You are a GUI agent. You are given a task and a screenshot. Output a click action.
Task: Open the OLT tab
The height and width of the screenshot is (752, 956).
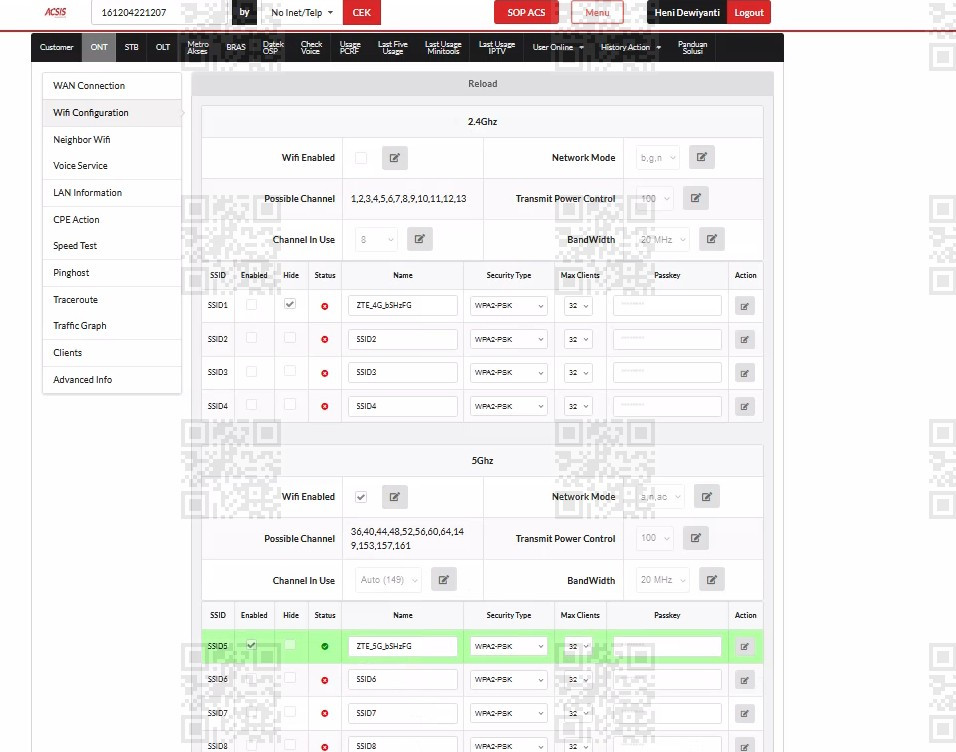click(163, 48)
